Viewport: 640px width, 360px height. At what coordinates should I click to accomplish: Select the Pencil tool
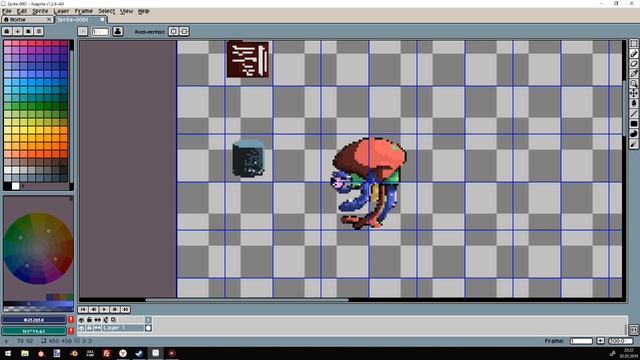click(633, 53)
